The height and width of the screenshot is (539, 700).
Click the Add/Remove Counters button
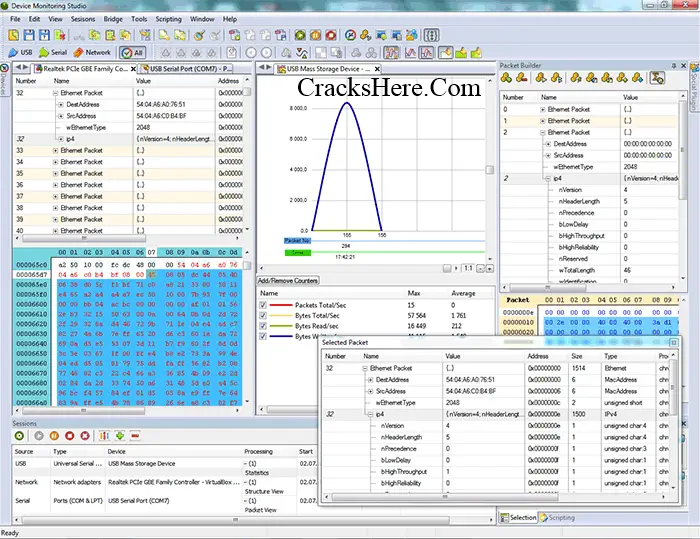click(288, 280)
